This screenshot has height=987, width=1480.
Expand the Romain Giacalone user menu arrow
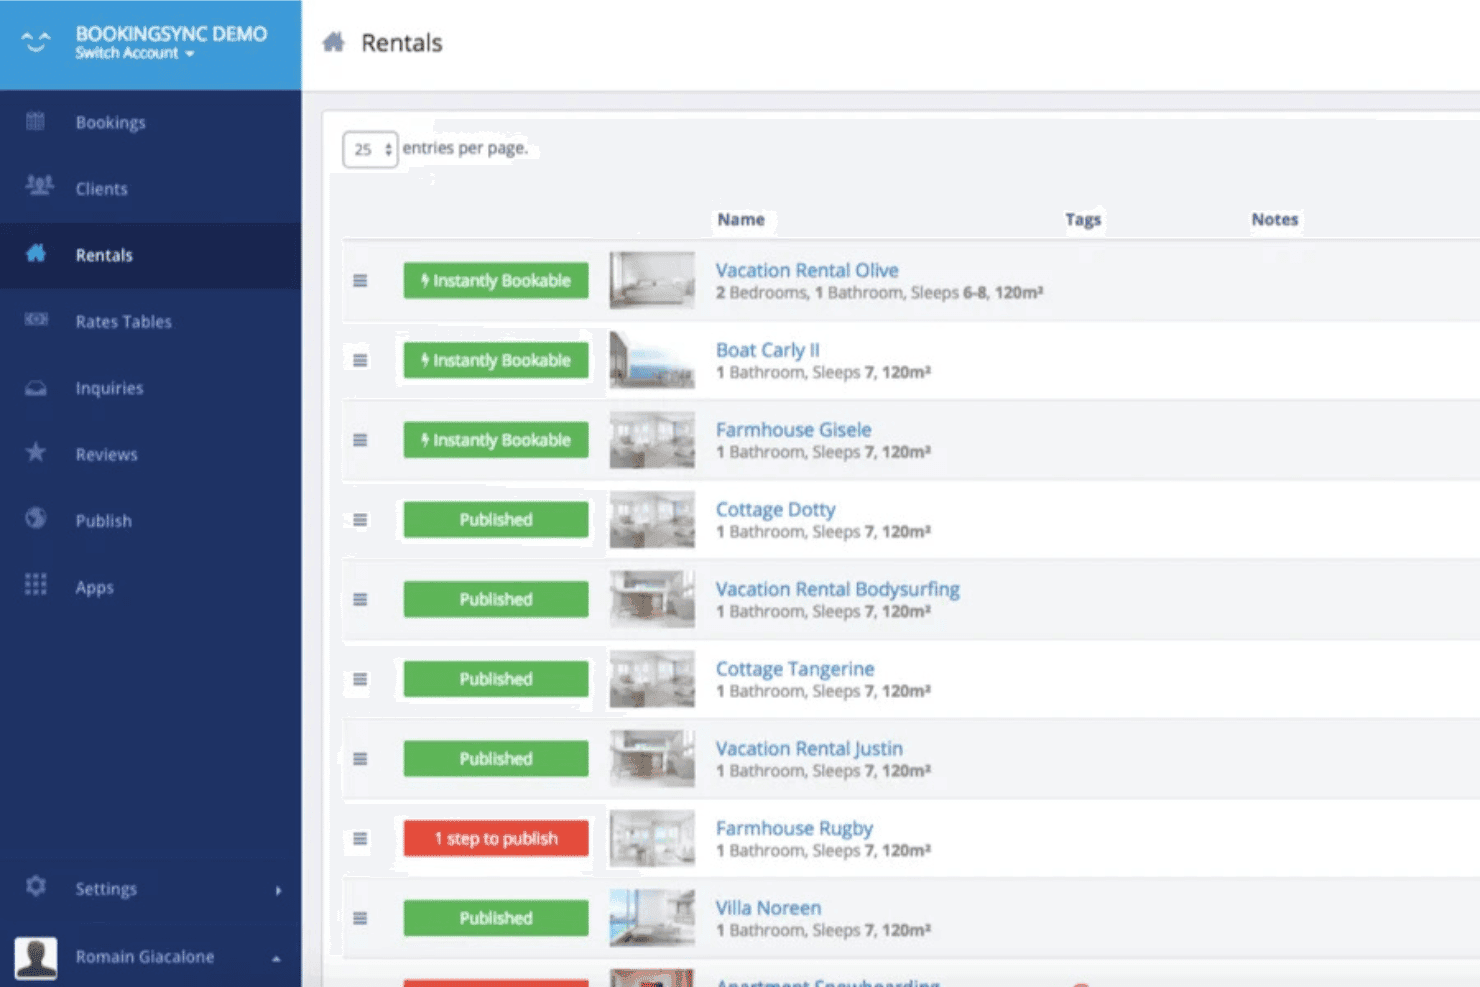click(276, 958)
